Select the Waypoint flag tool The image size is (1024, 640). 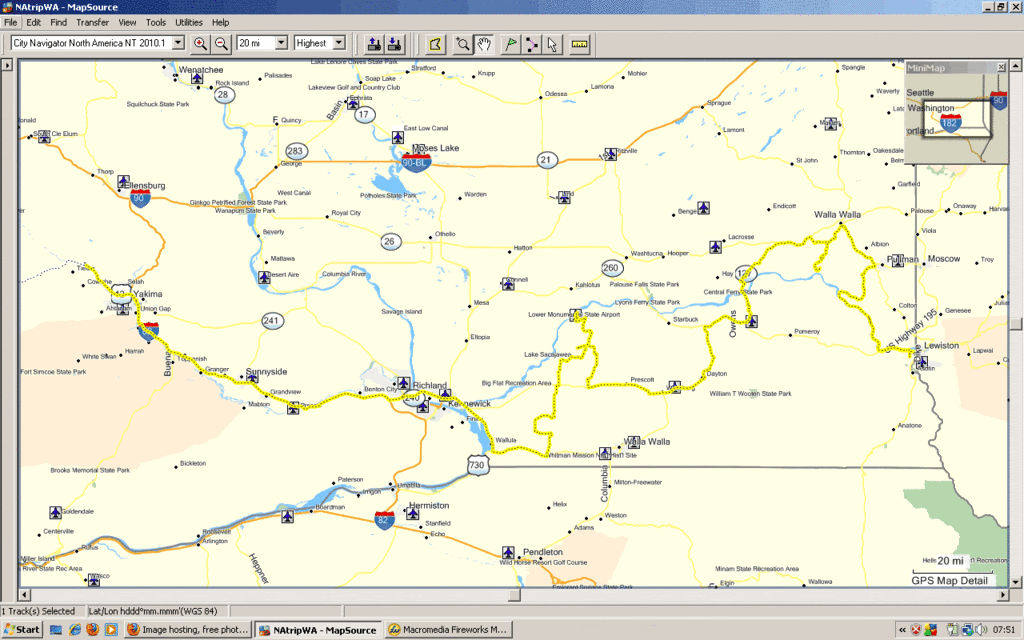pyautogui.click(x=510, y=44)
